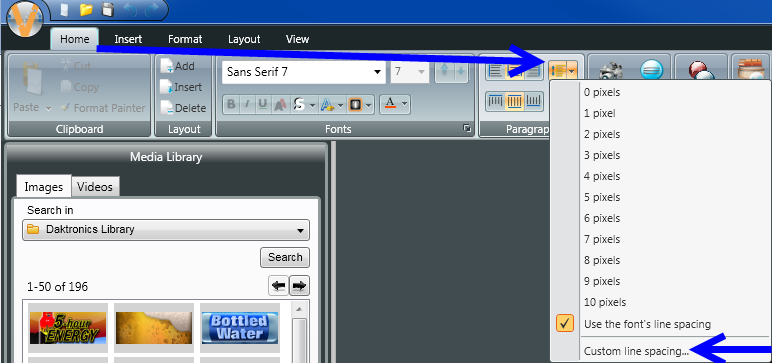Open a file using the yellow folder icon
Image resolution: width=772 pixels, height=363 pixels.
(x=86, y=9)
